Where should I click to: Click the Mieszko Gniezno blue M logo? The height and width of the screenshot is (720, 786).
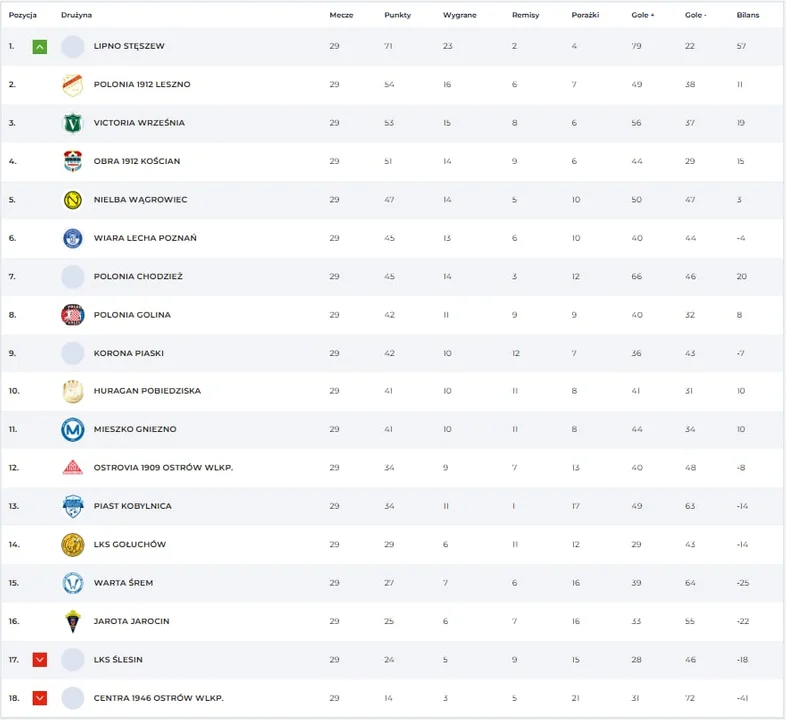[73, 429]
